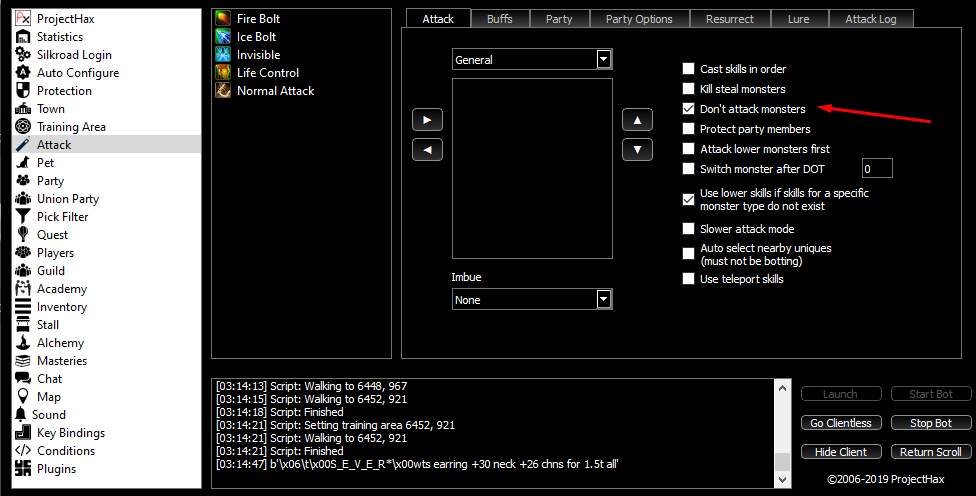The width and height of the screenshot is (976, 496).
Task: Click the Switch monster after DOT number field
Action: click(x=876, y=169)
